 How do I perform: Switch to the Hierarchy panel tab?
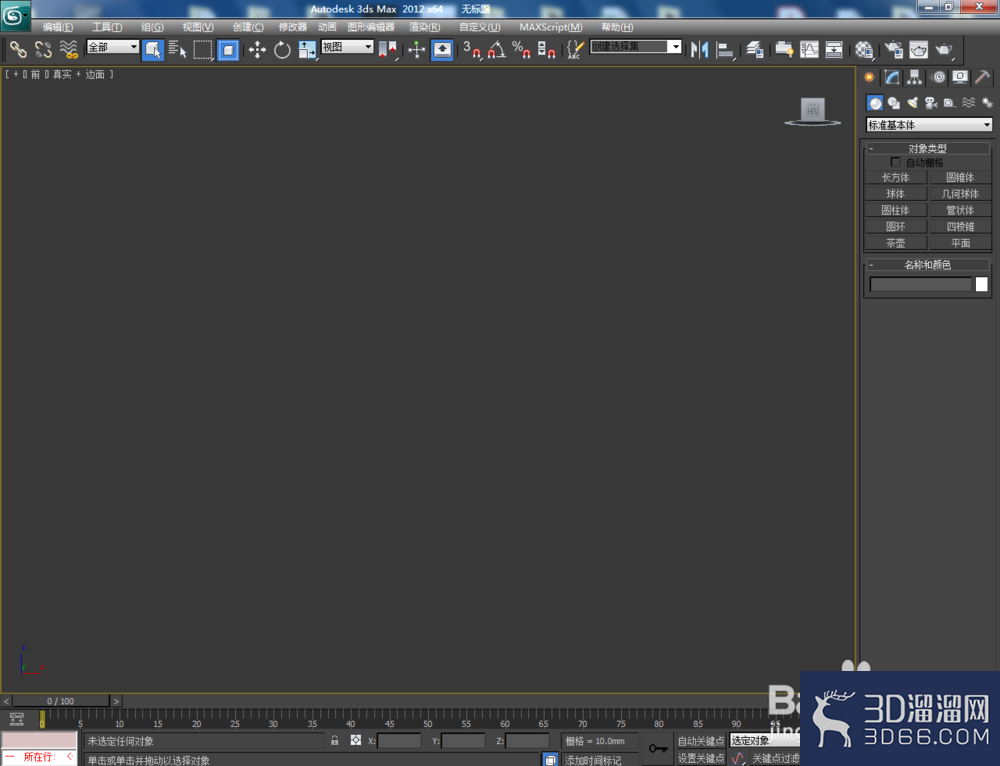tap(915, 78)
